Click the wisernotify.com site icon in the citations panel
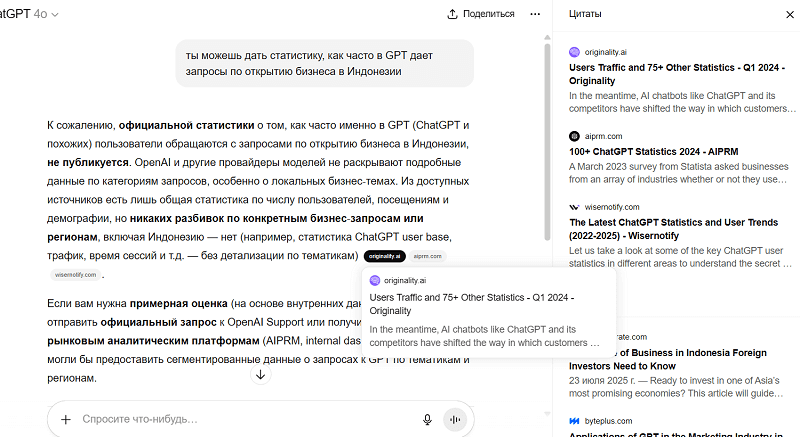Screen dimensions: 800x437 coord(574,207)
